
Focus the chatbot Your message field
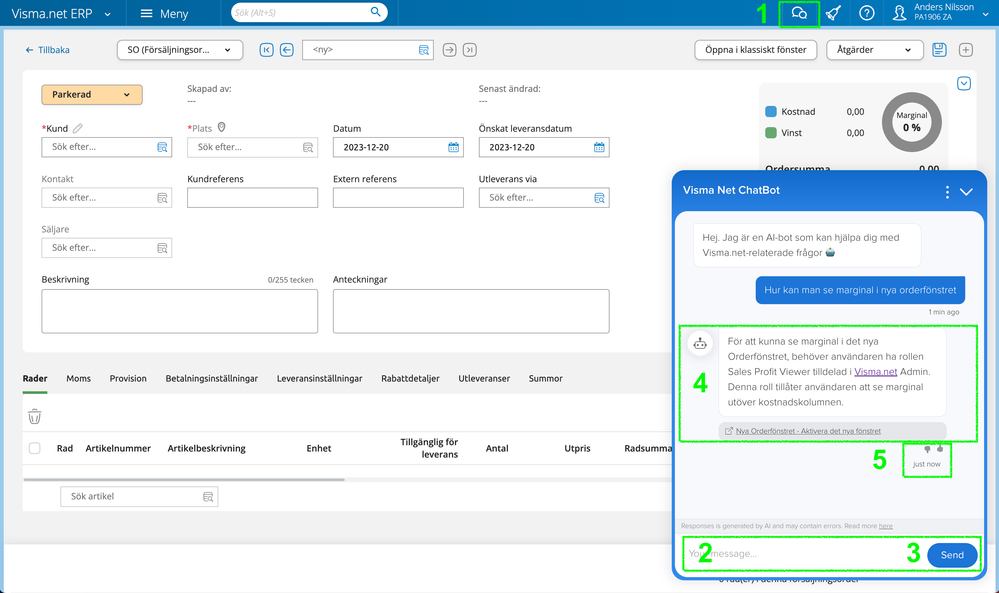[804, 554]
